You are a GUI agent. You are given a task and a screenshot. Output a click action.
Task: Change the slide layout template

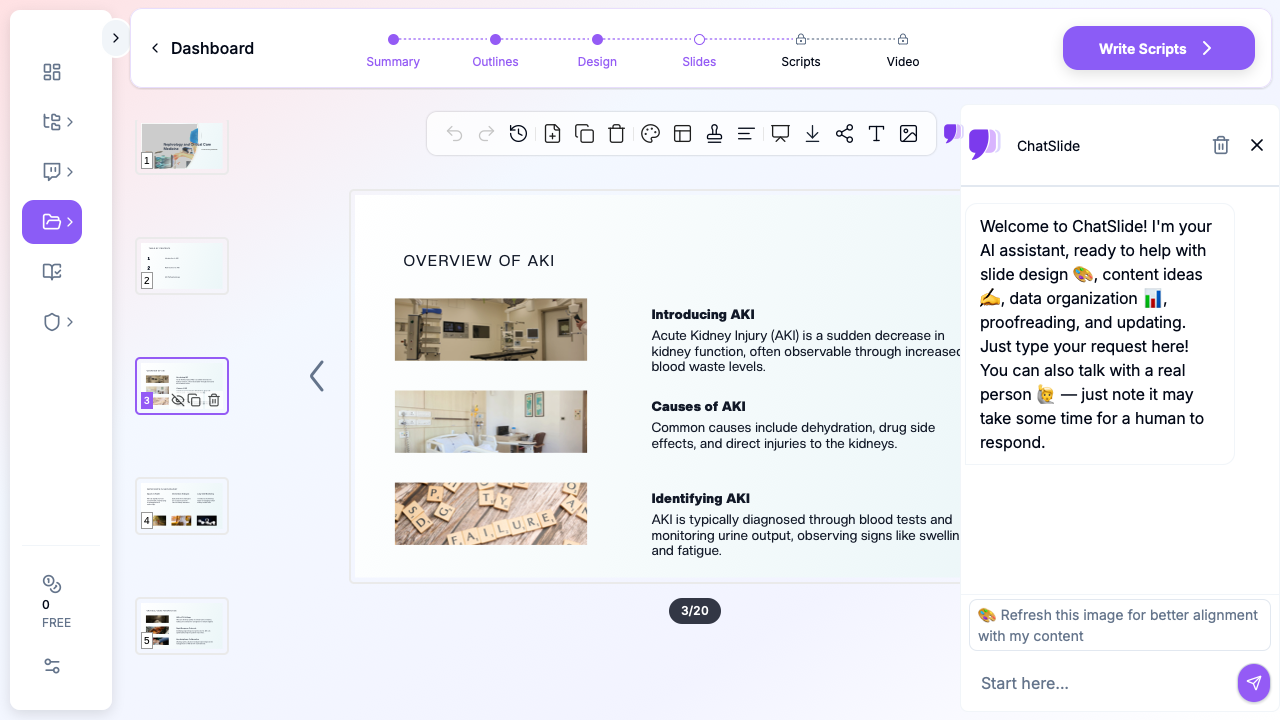click(x=682, y=134)
